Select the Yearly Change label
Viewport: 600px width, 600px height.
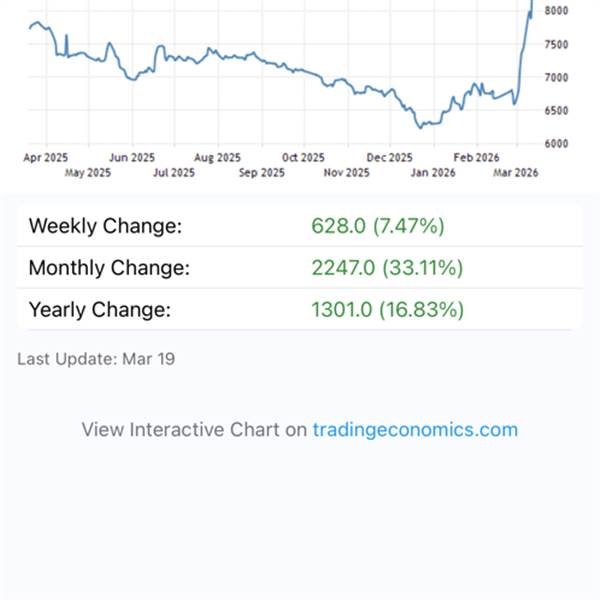100,310
